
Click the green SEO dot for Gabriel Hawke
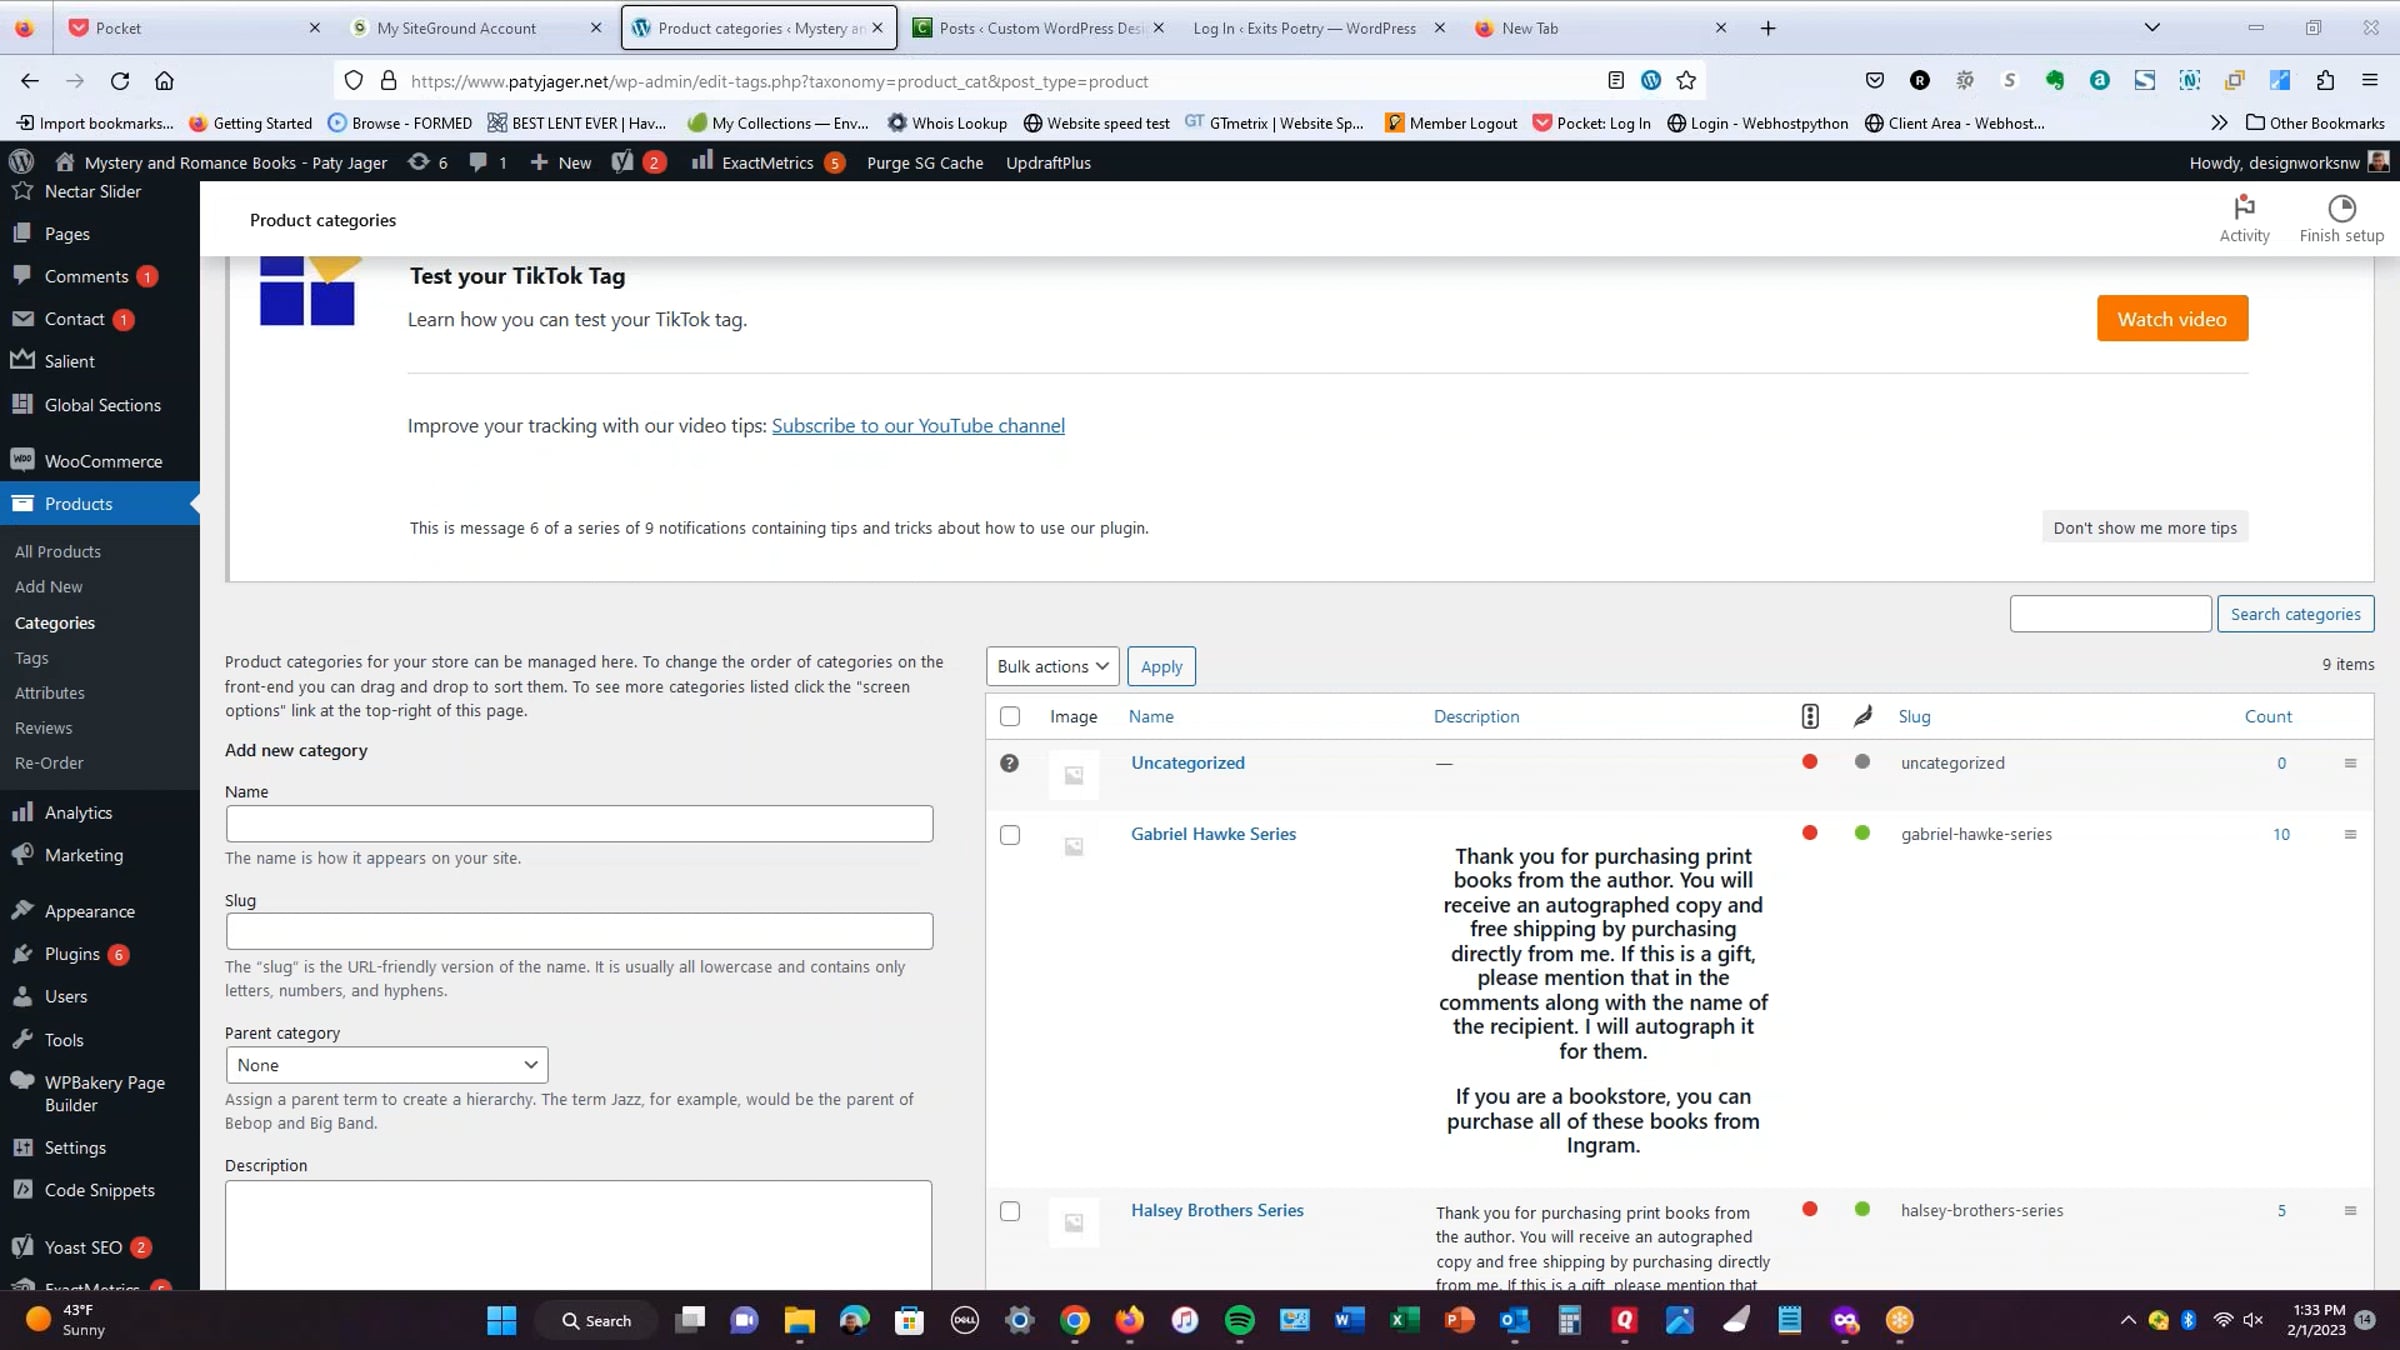pos(1862,833)
